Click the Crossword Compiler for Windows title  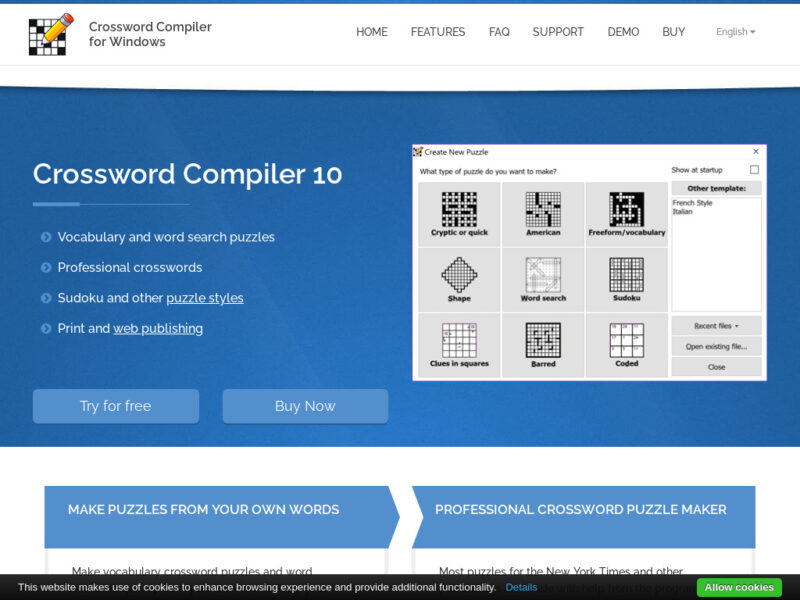[x=150, y=34]
